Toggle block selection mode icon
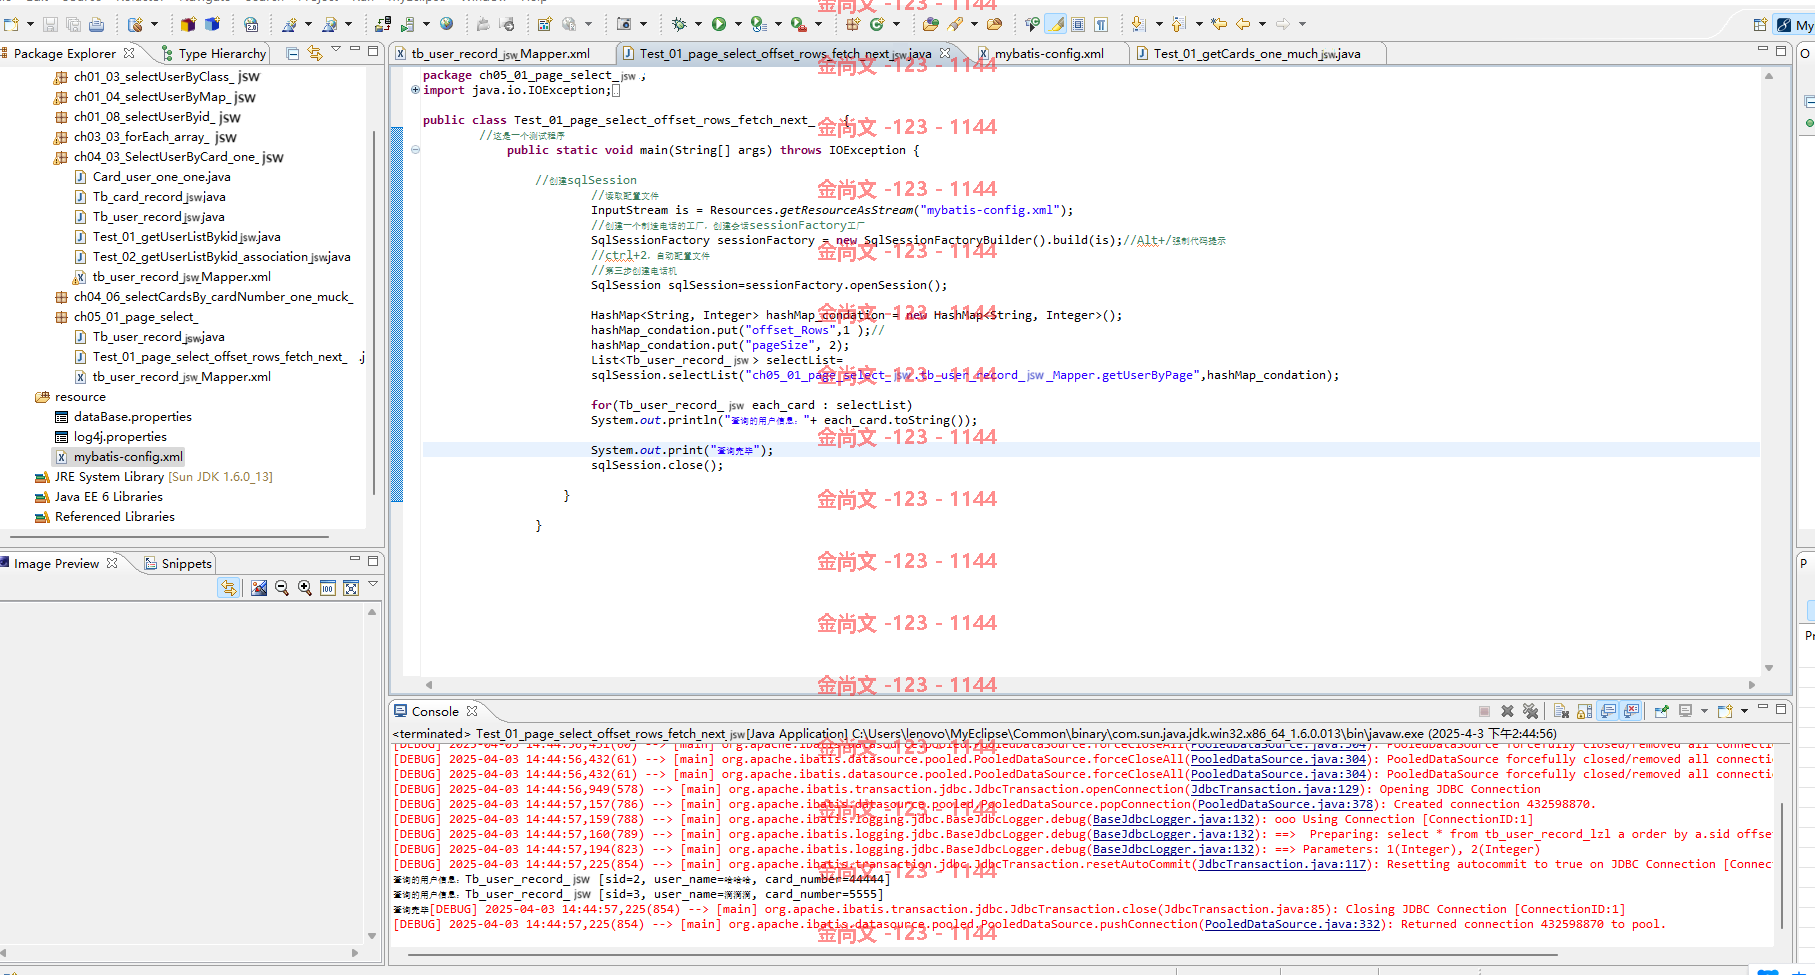The width and height of the screenshot is (1815, 975). [x=1078, y=24]
